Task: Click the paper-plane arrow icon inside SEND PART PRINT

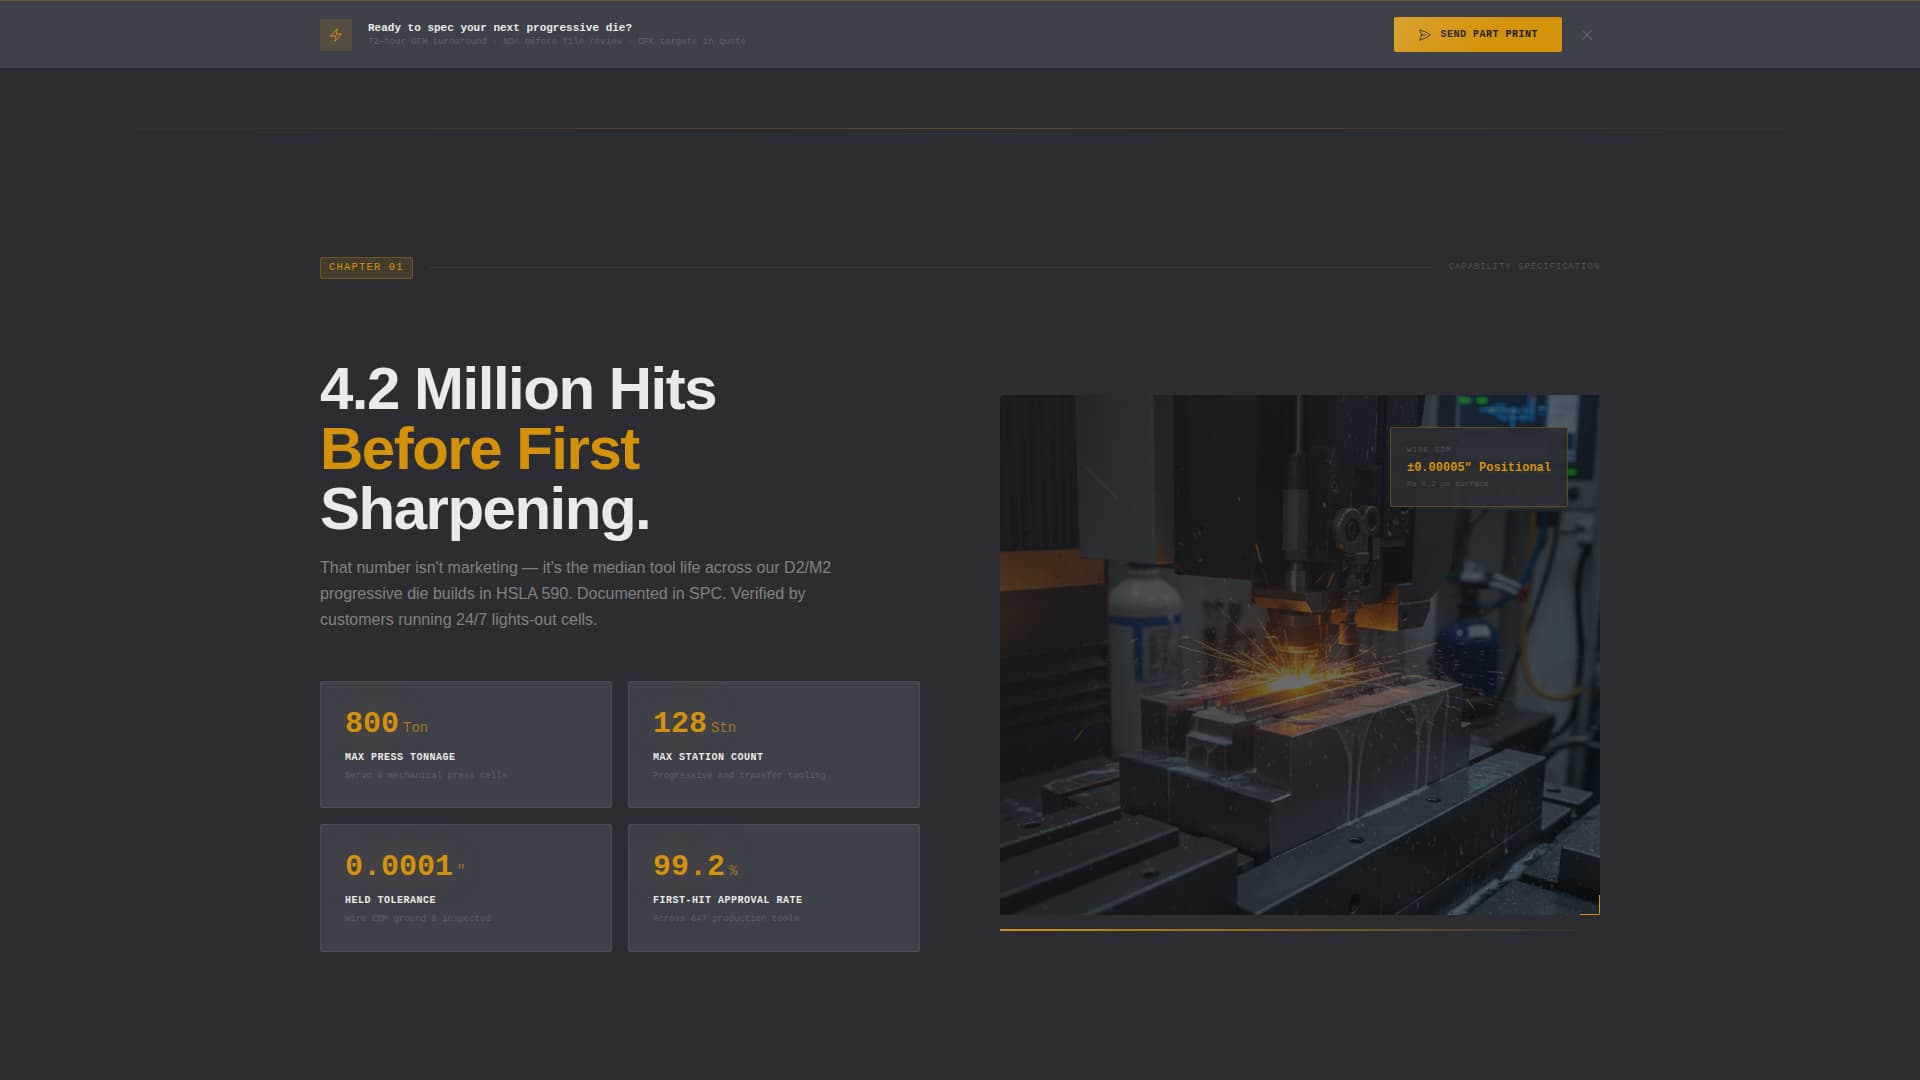Action: coord(1425,33)
